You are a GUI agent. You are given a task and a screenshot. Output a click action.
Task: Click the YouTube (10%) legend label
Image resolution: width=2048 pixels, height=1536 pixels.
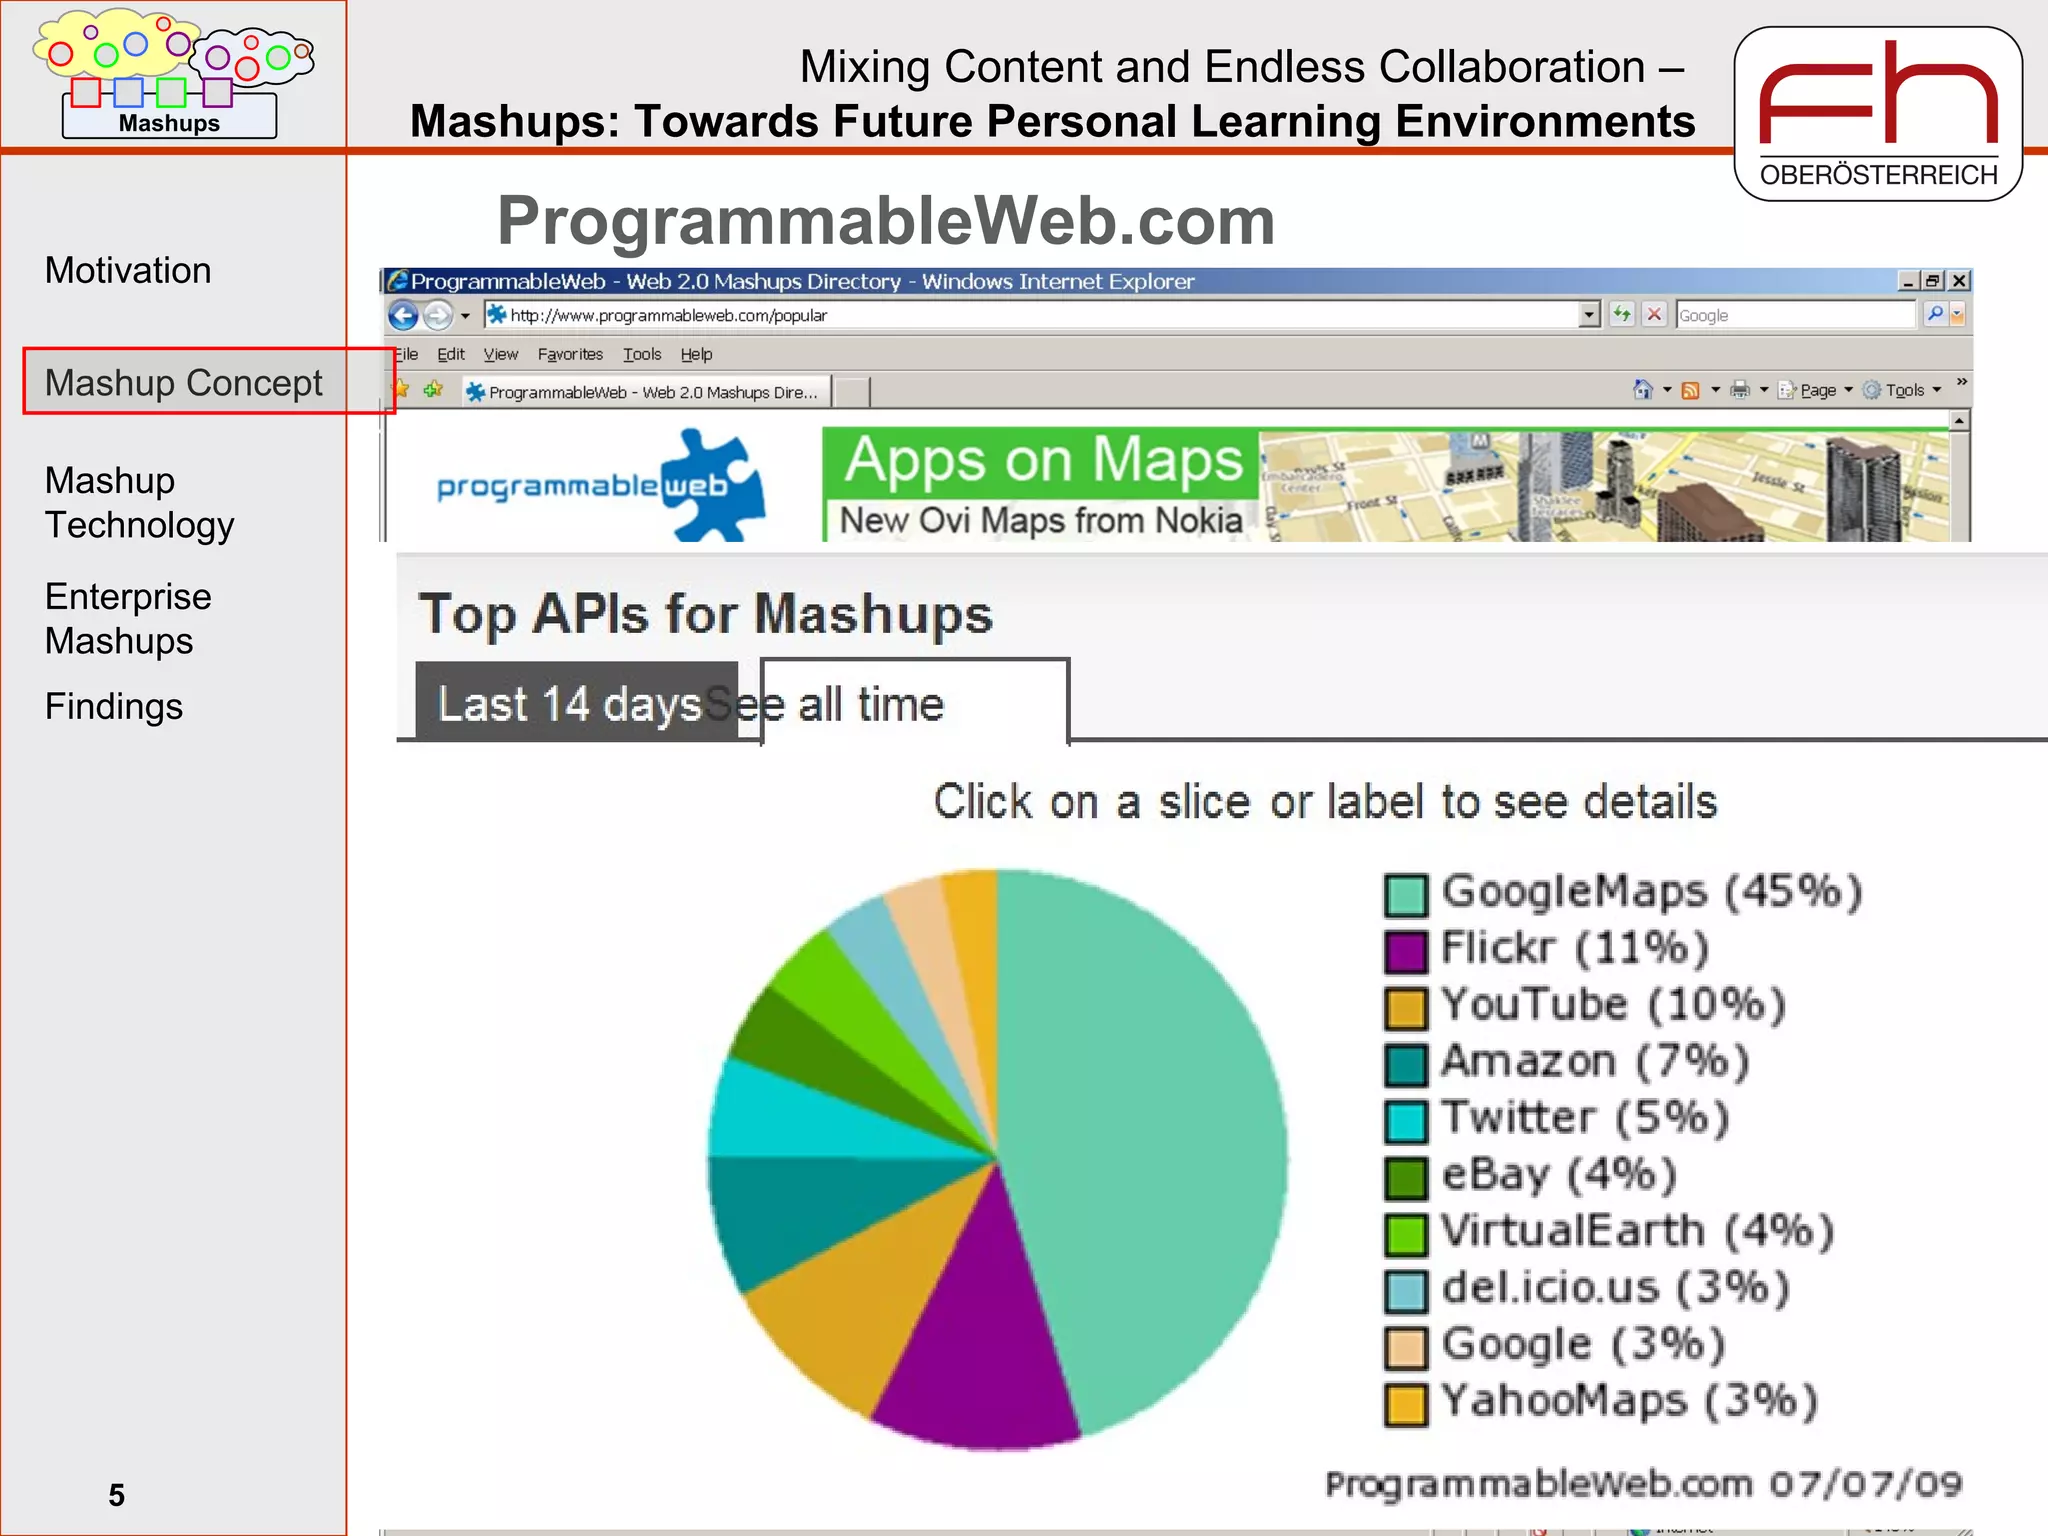(x=1613, y=1004)
